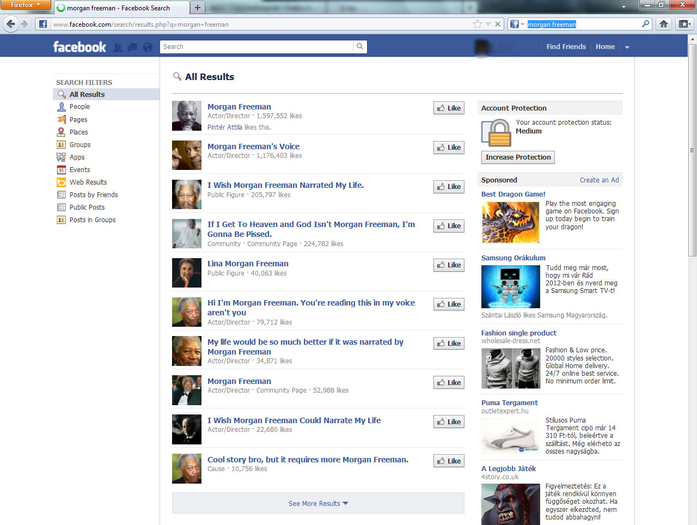Open address bar history dropdown arrow

[x=488, y=24]
